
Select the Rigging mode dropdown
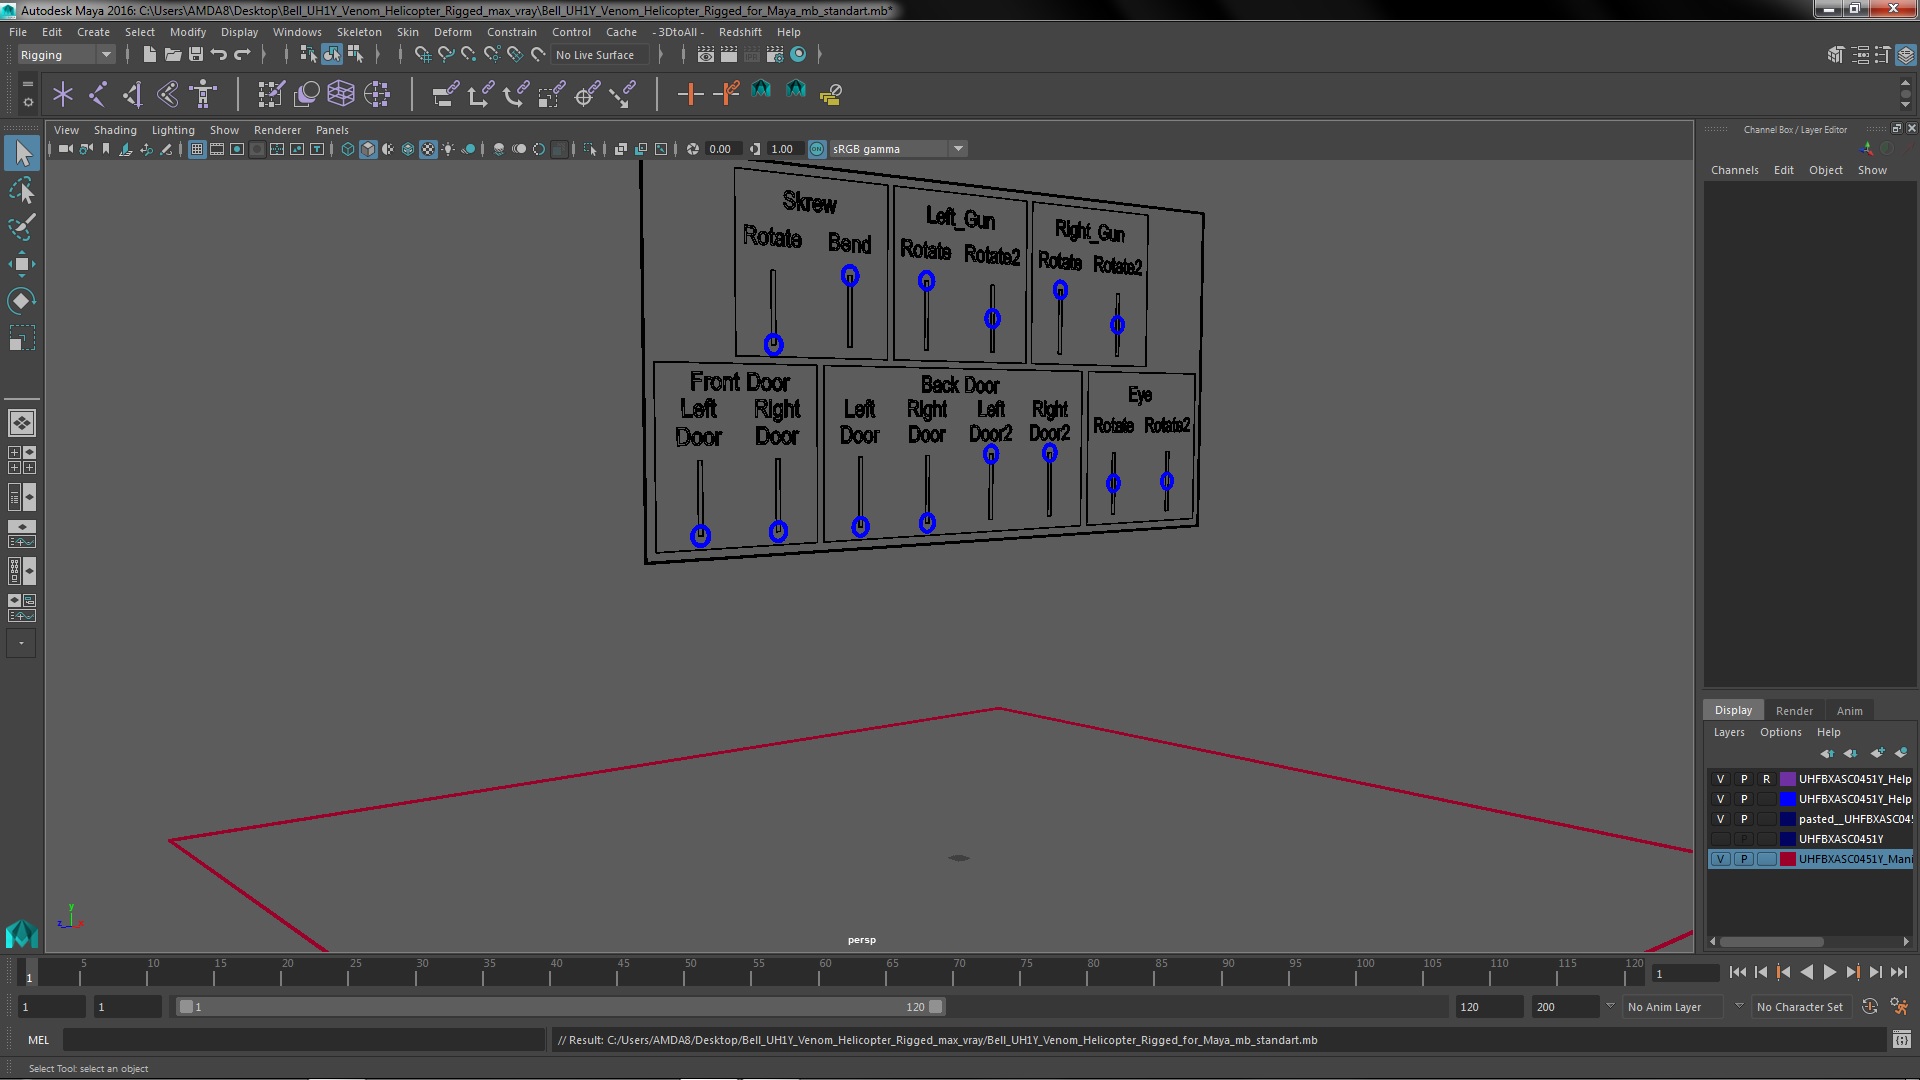click(x=63, y=53)
